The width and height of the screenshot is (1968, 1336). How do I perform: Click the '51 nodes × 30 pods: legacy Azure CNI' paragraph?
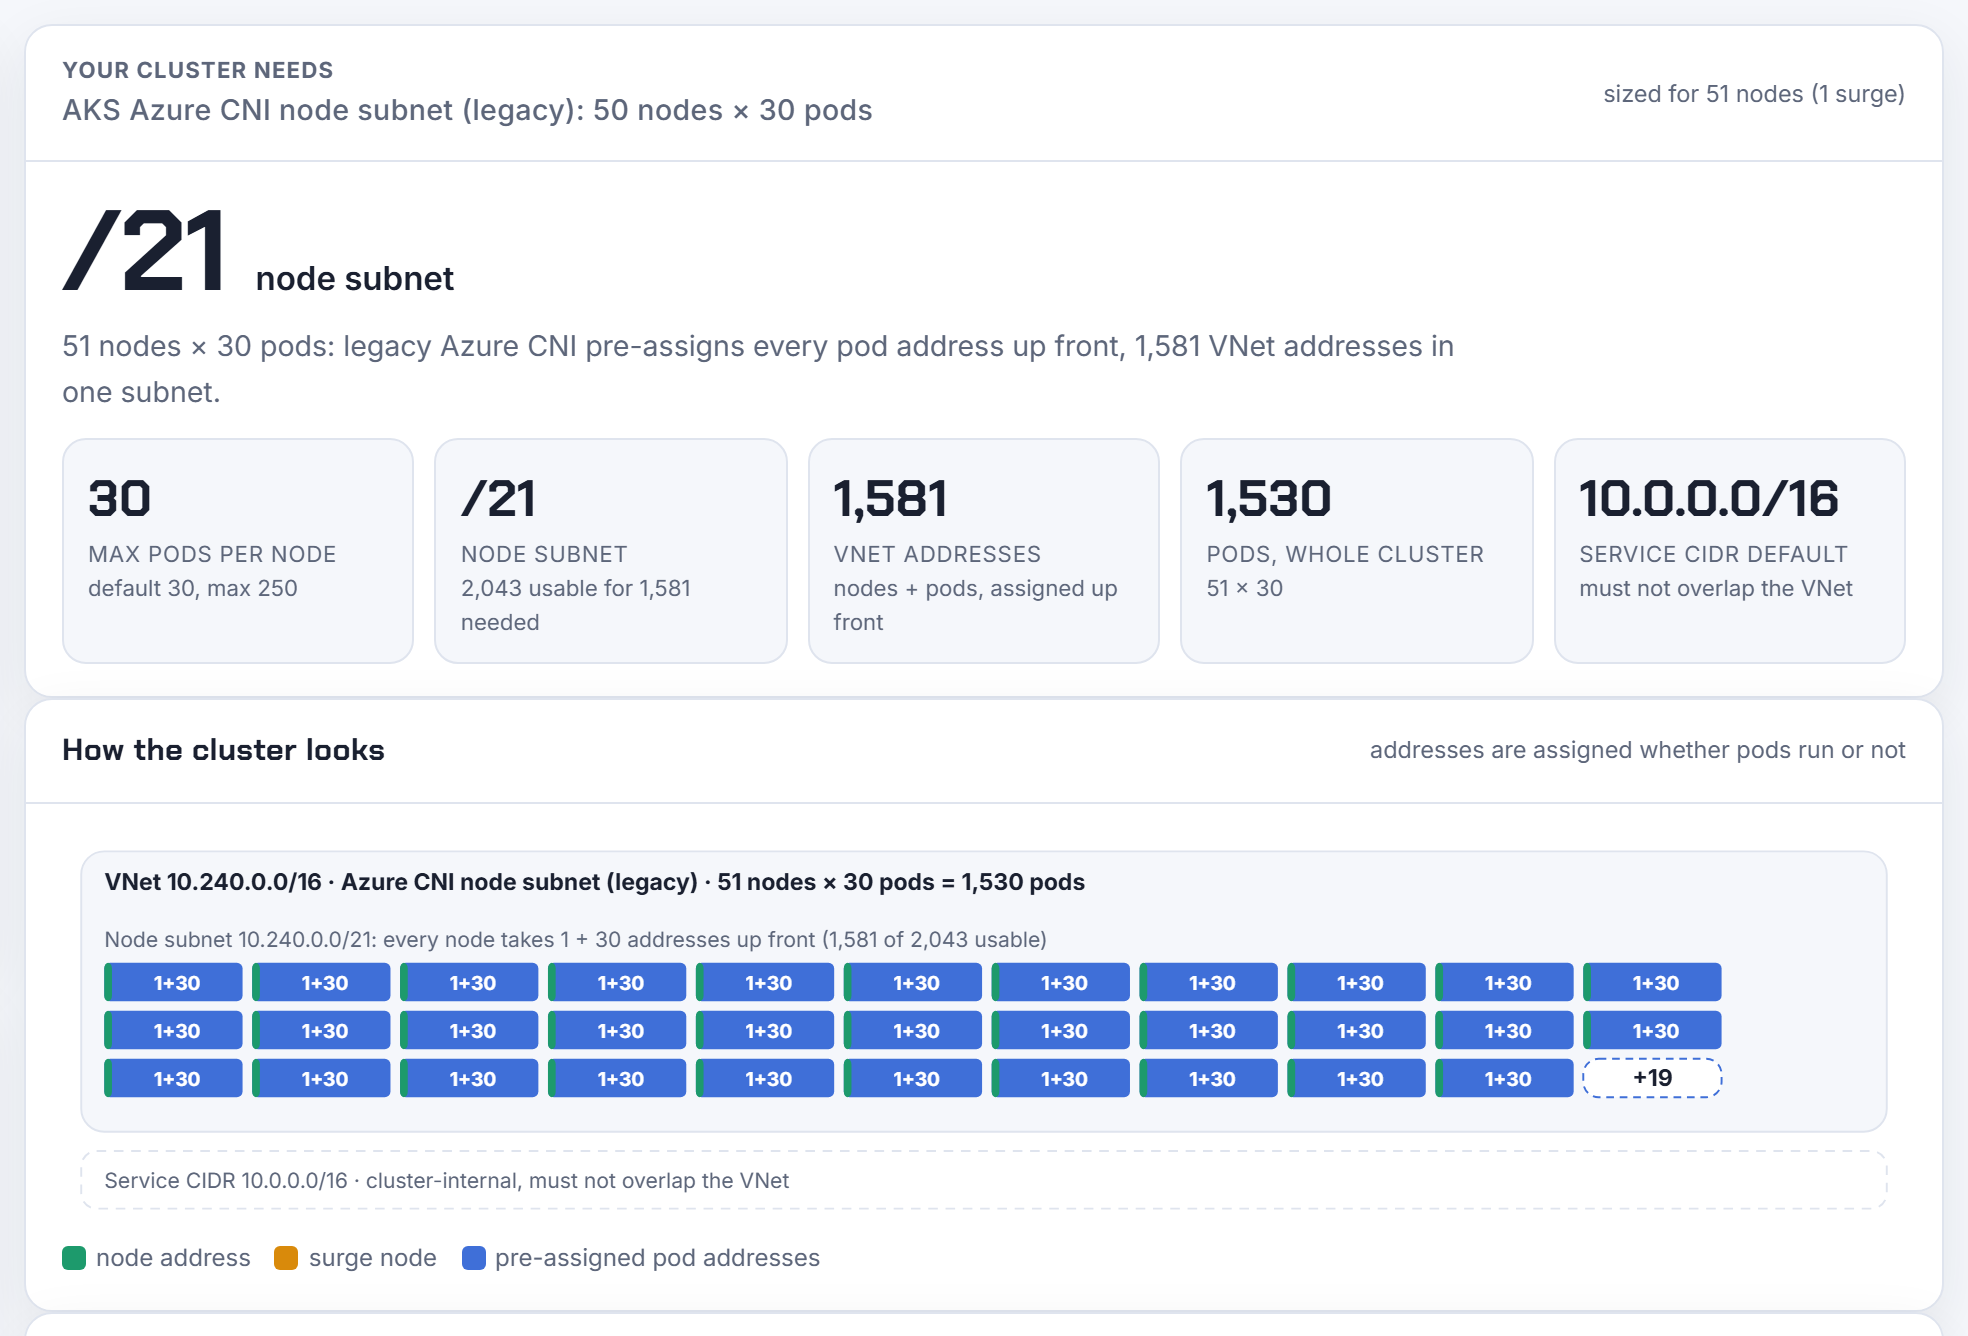pos(758,369)
